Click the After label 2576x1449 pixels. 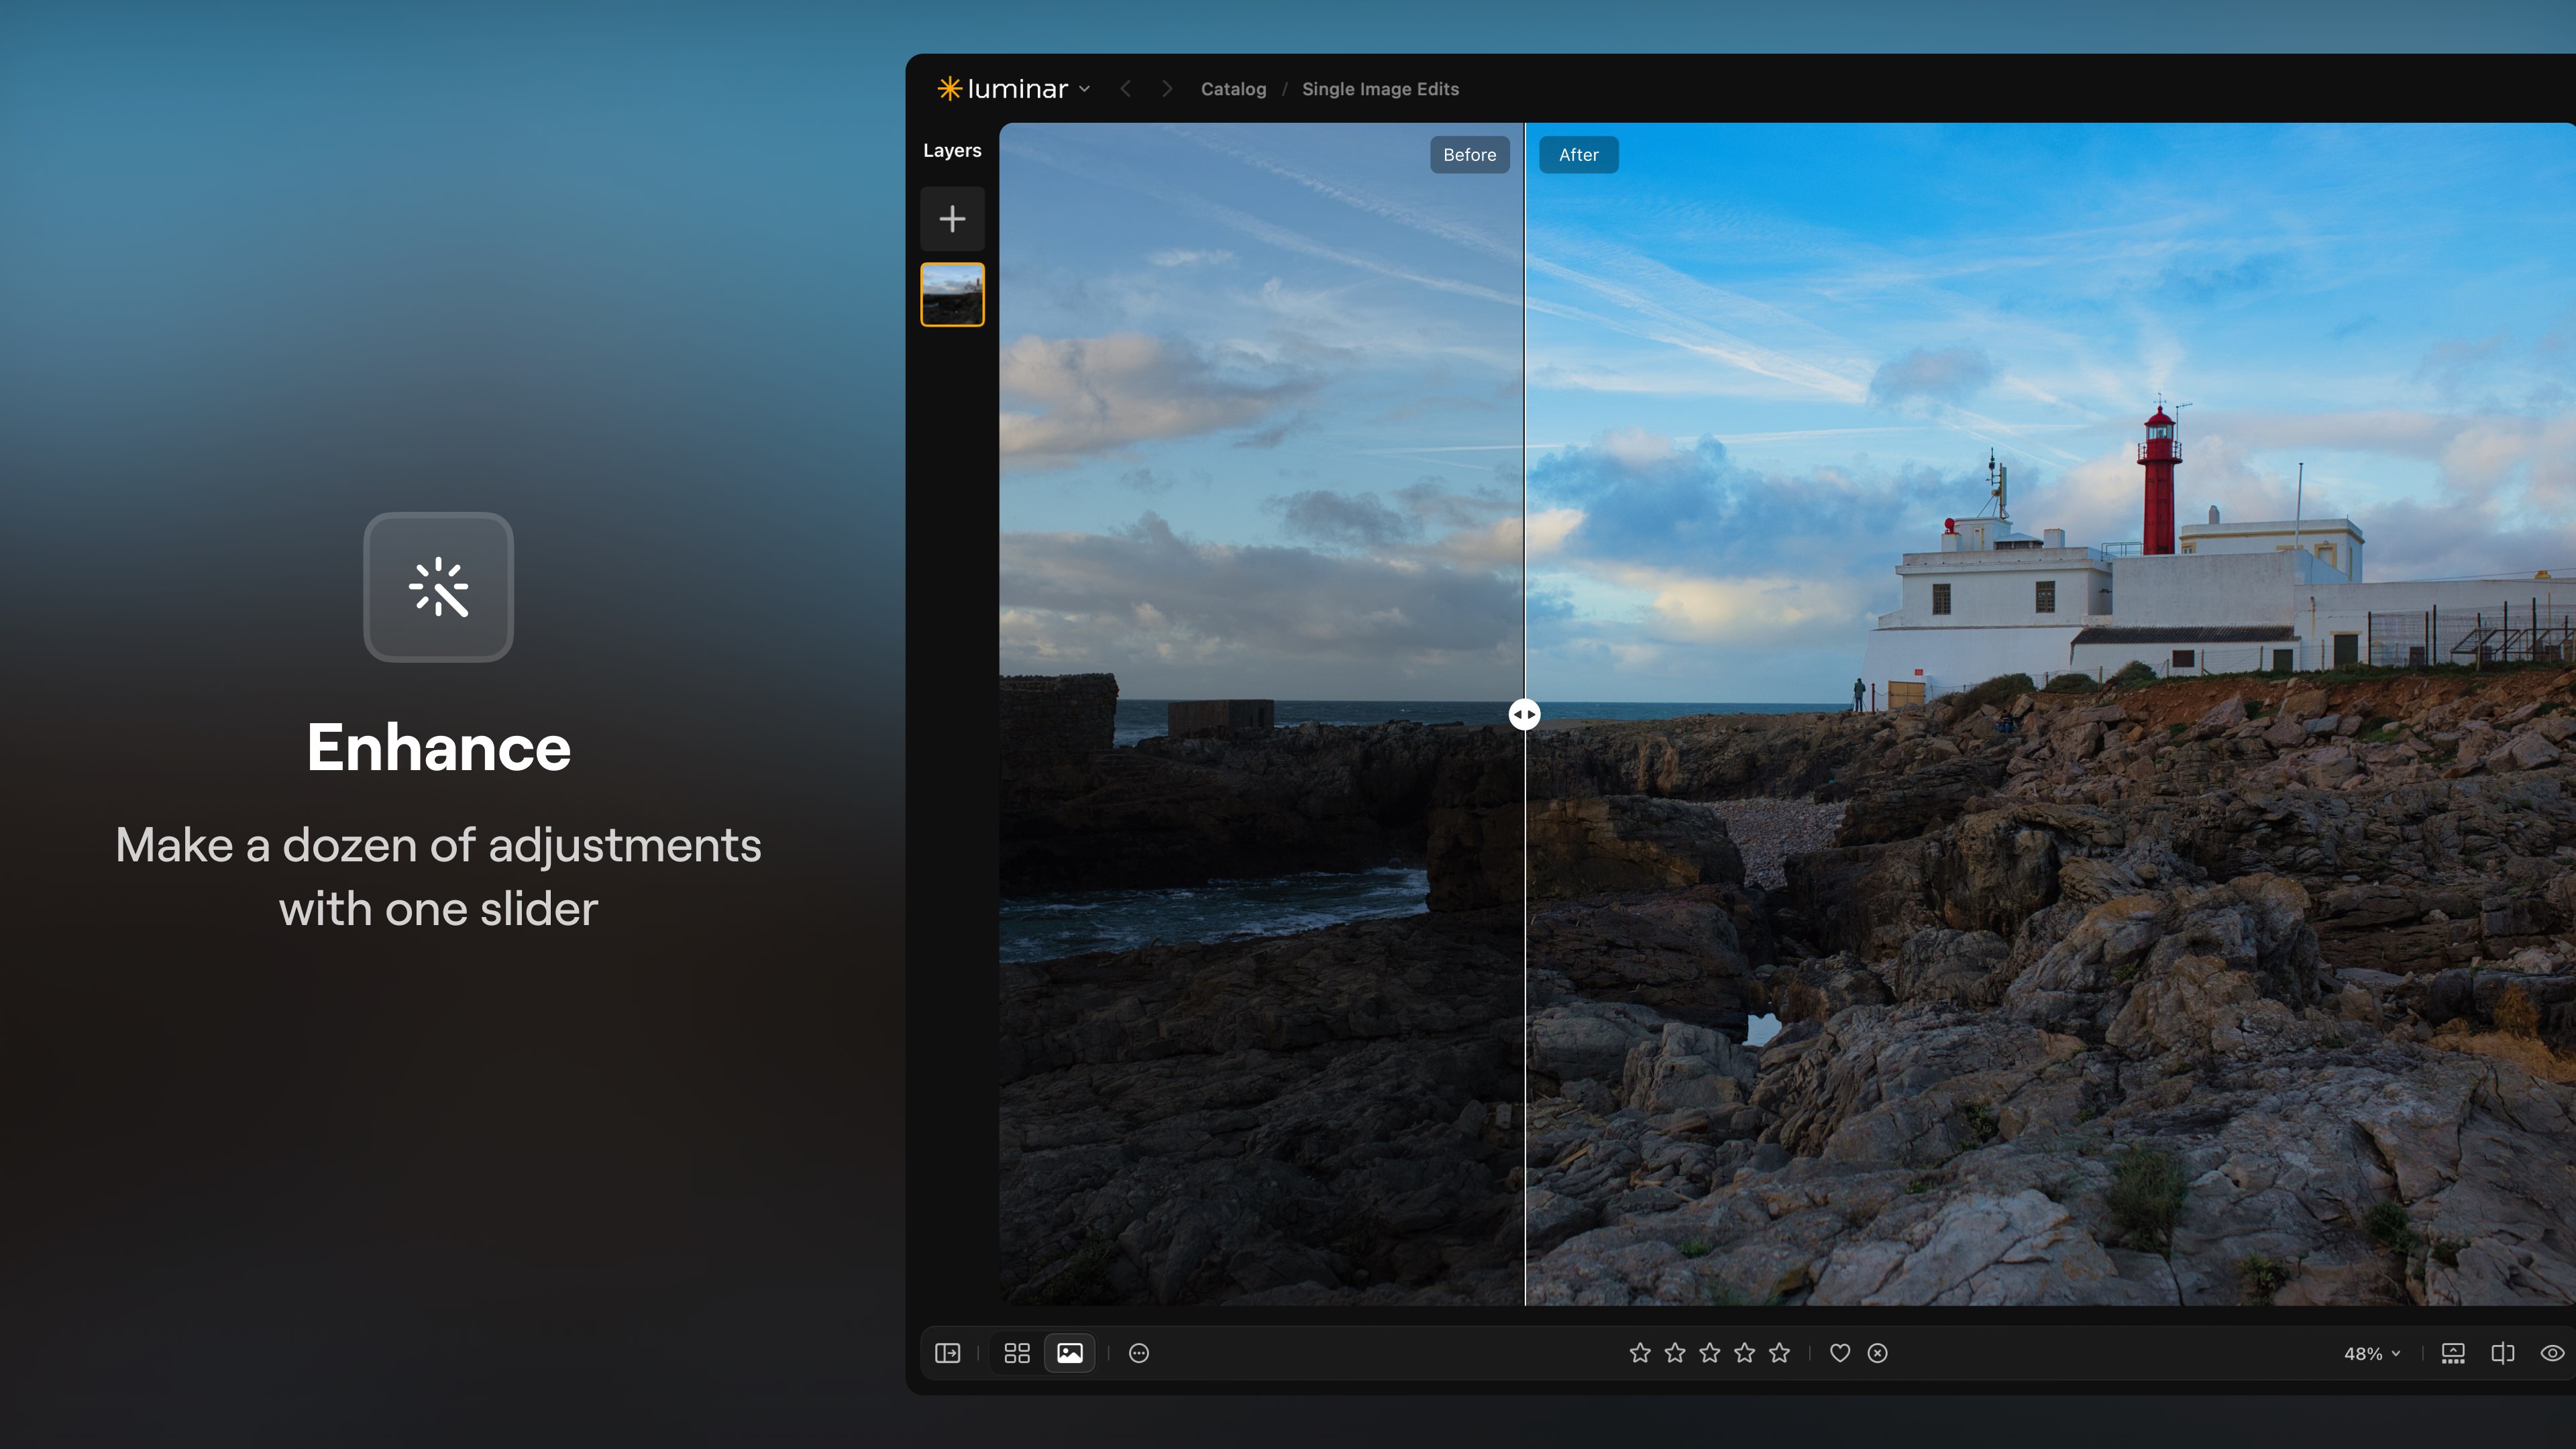[1578, 155]
